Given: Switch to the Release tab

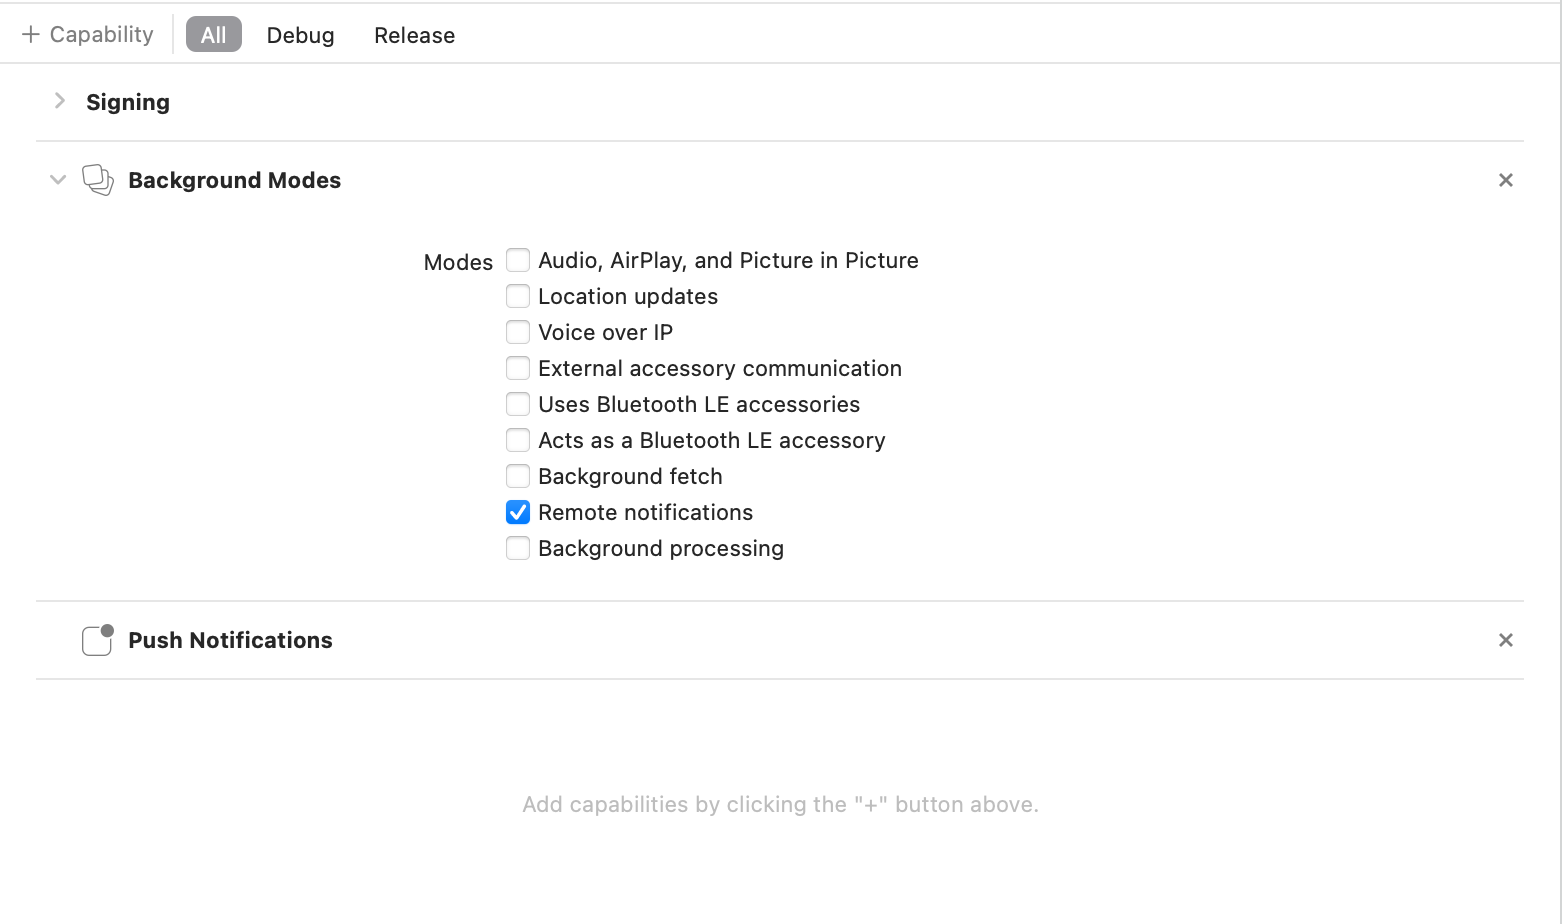Looking at the screenshot, I should 414,35.
